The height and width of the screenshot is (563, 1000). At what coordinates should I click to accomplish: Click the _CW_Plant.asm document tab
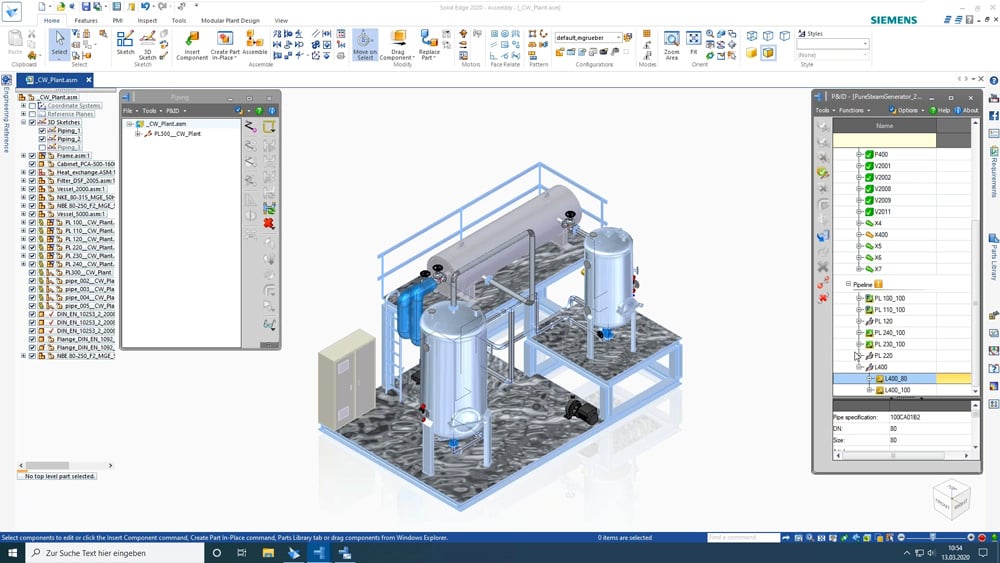point(56,80)
